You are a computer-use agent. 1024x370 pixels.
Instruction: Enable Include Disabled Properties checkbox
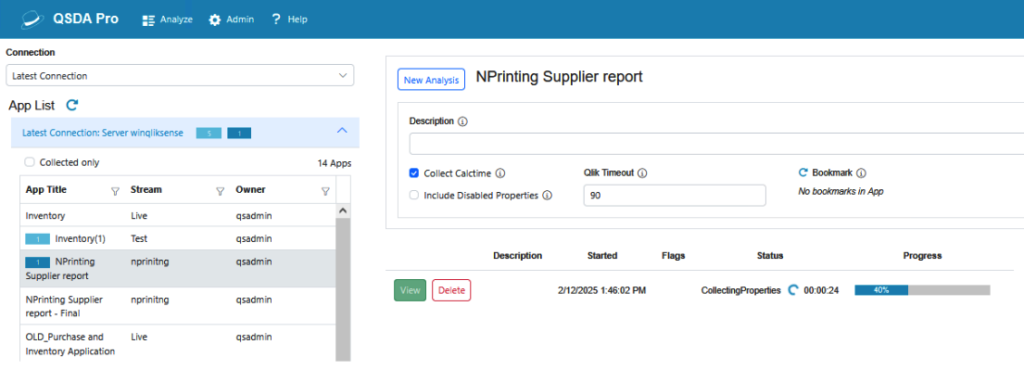tap(413, 194)
